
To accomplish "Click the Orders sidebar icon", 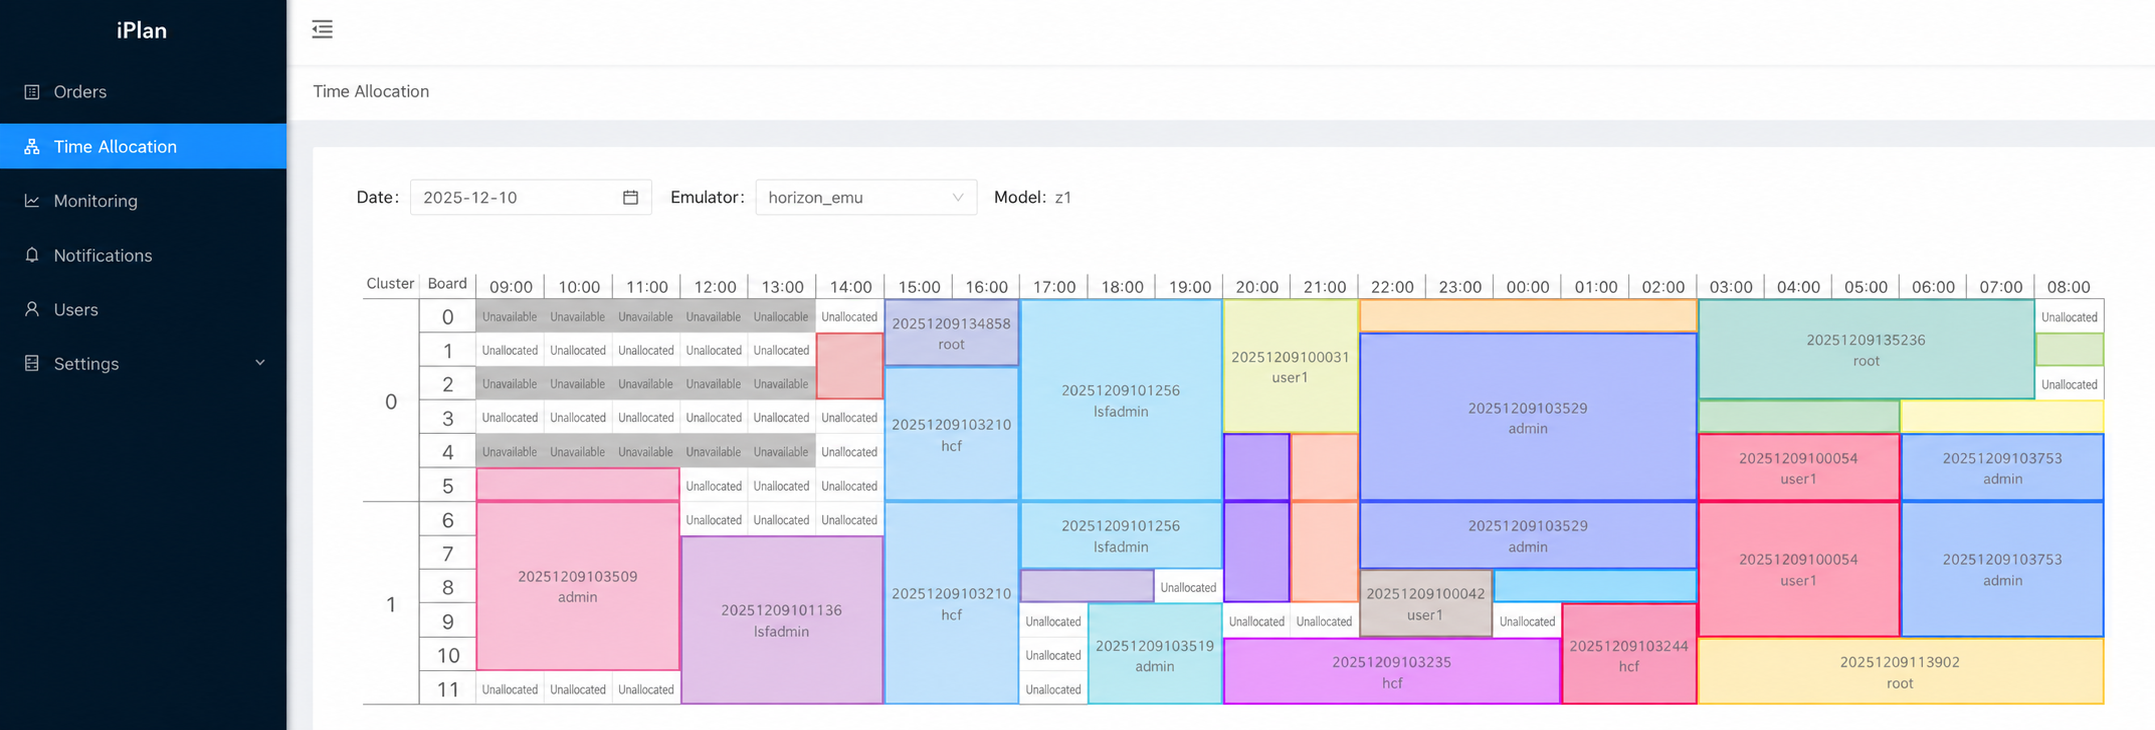I will click(32, 92).
